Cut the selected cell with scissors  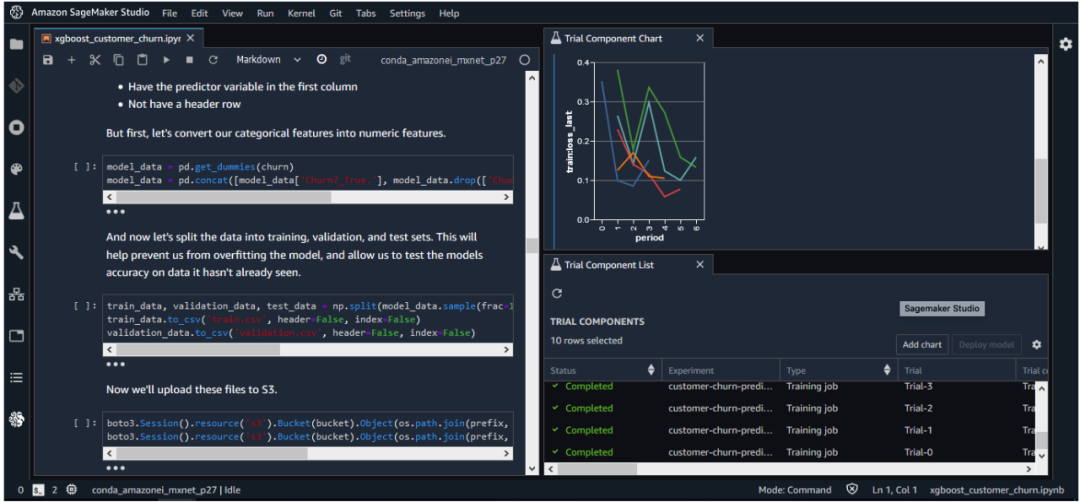pos(95,60)
